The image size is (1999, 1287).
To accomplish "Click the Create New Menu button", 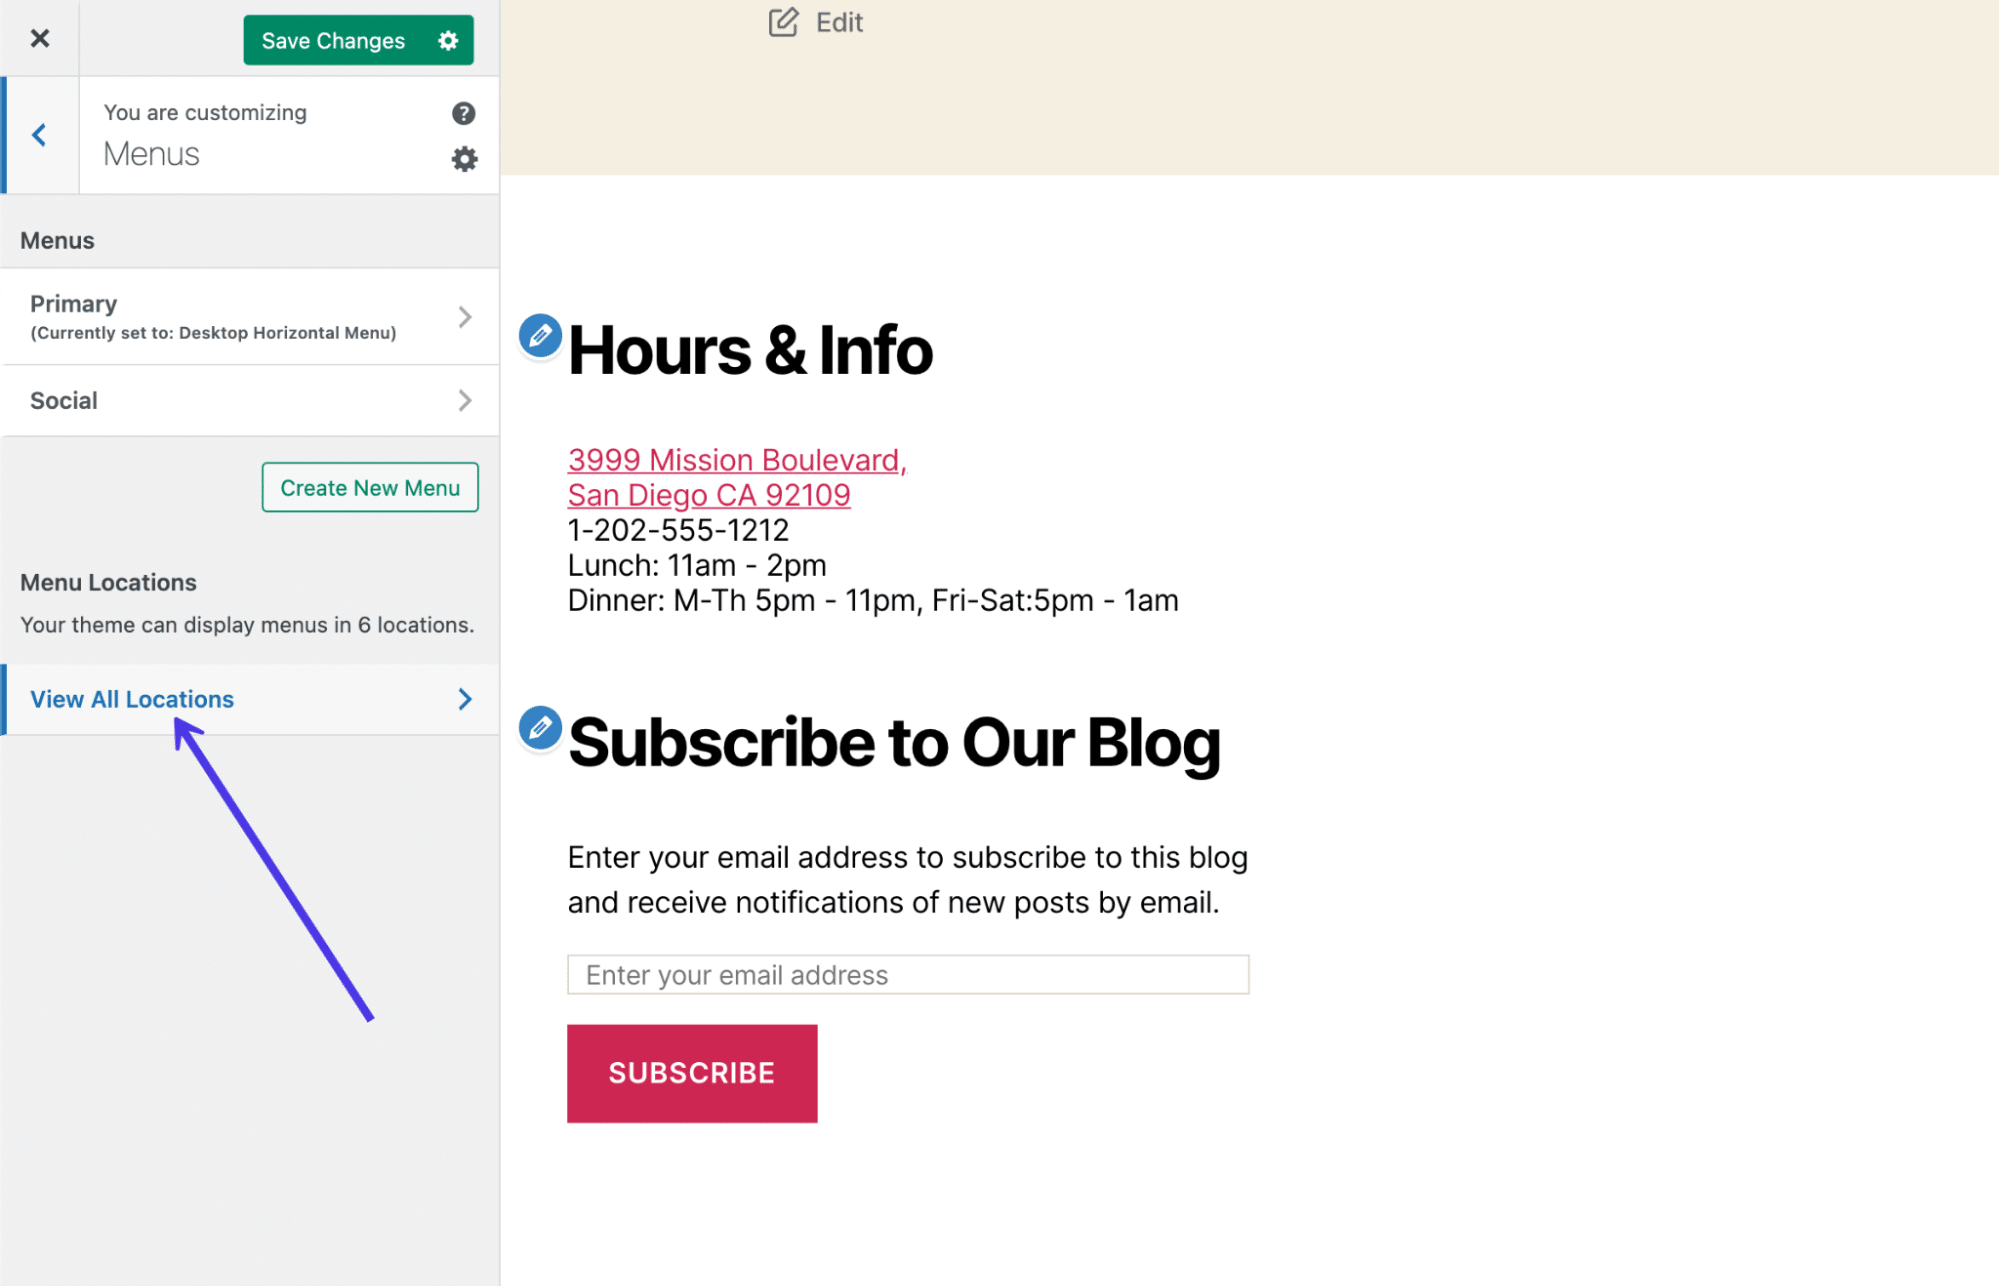I will 369,487.
